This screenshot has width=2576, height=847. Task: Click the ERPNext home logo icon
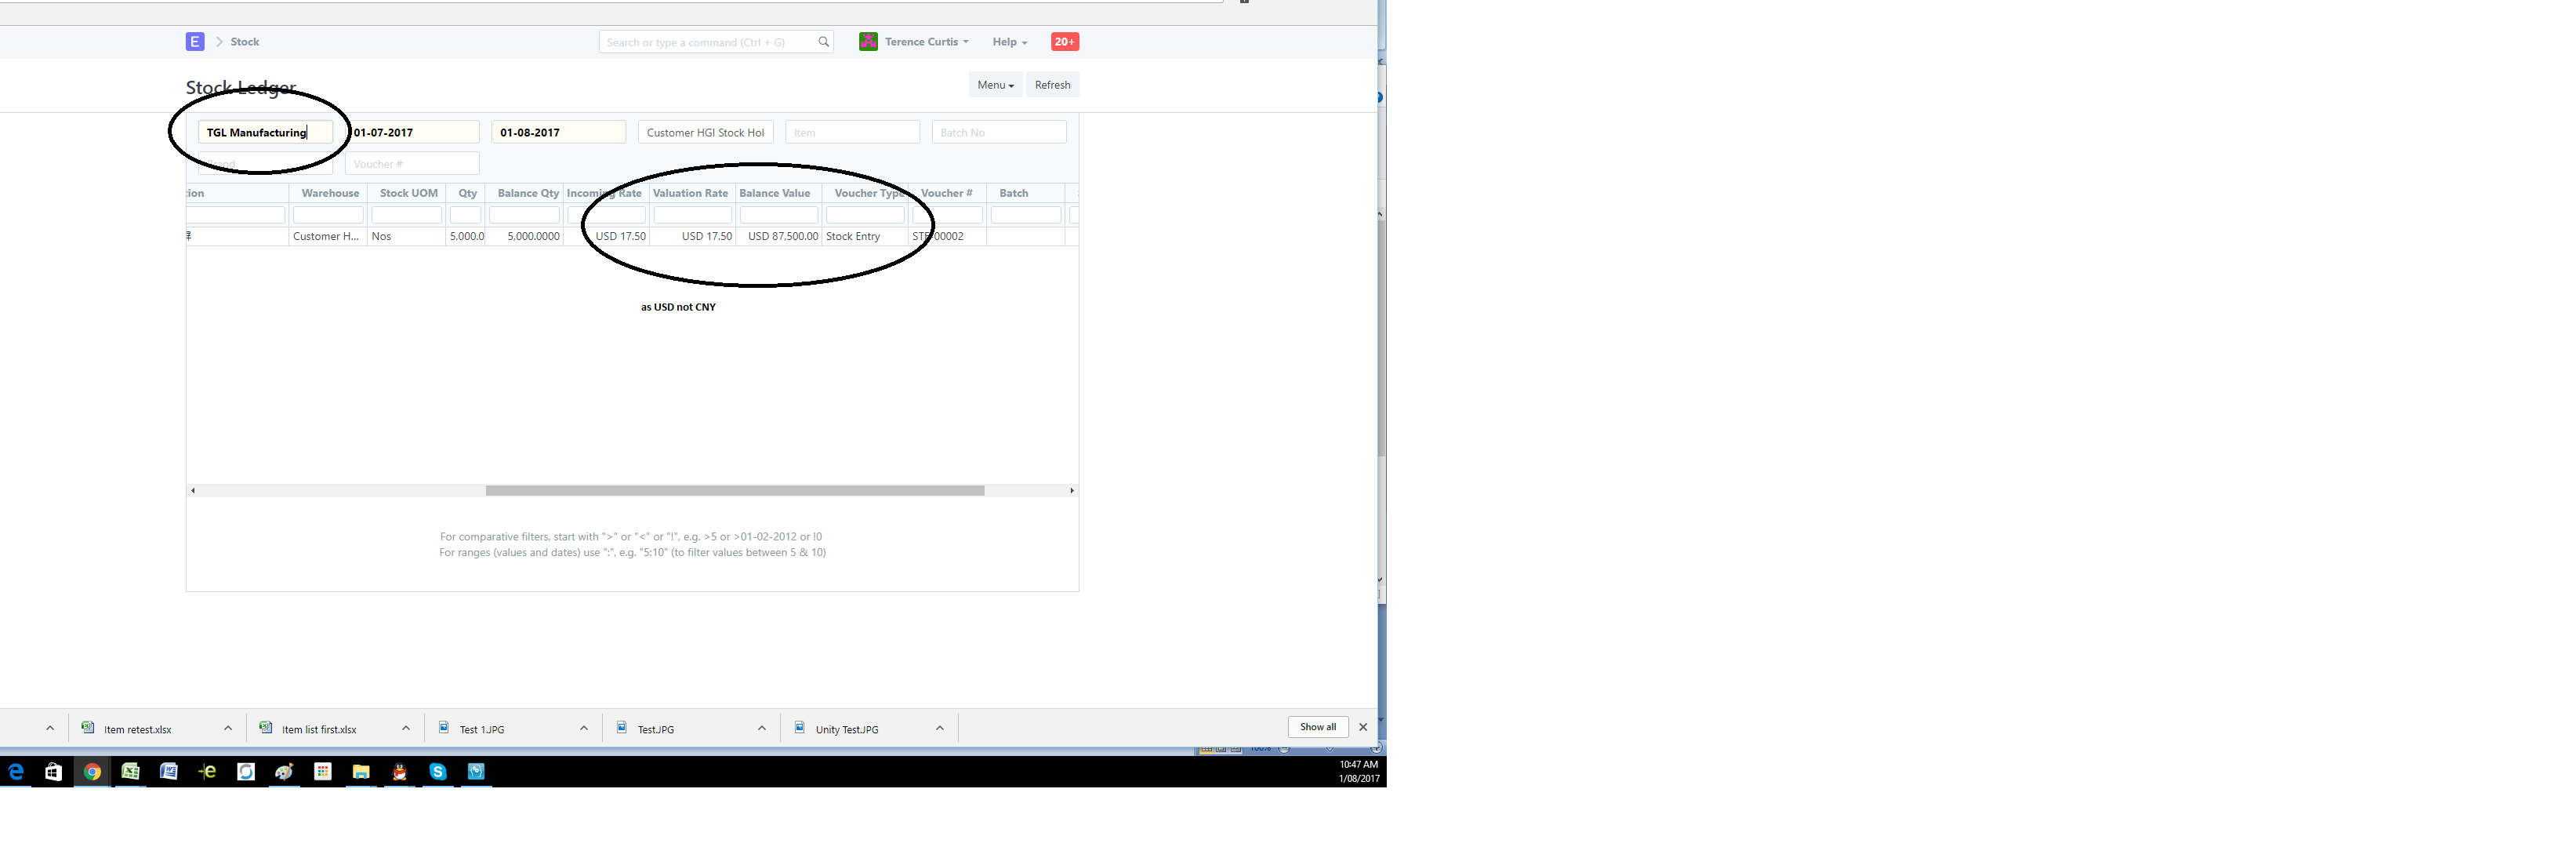(x=194, y=42)
